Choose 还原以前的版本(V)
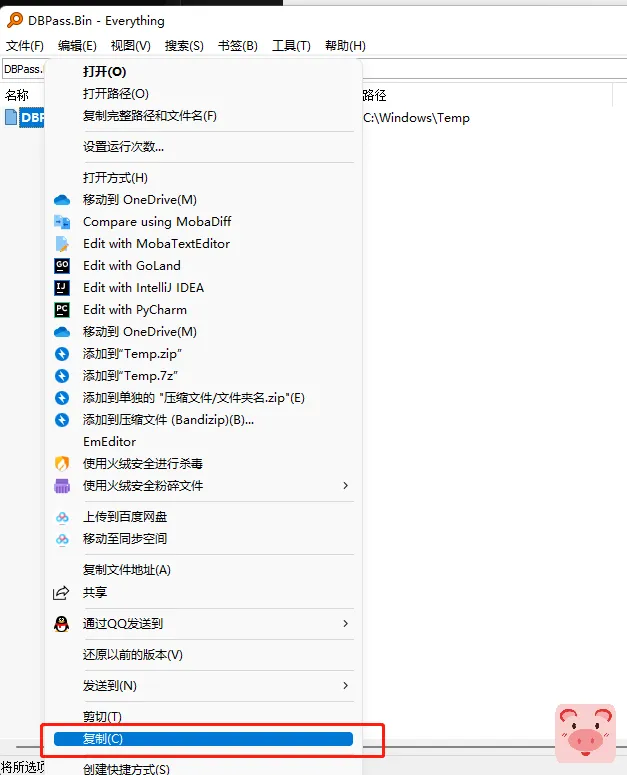The height and width of the screenshot is (775, 627). pos(133,655)
